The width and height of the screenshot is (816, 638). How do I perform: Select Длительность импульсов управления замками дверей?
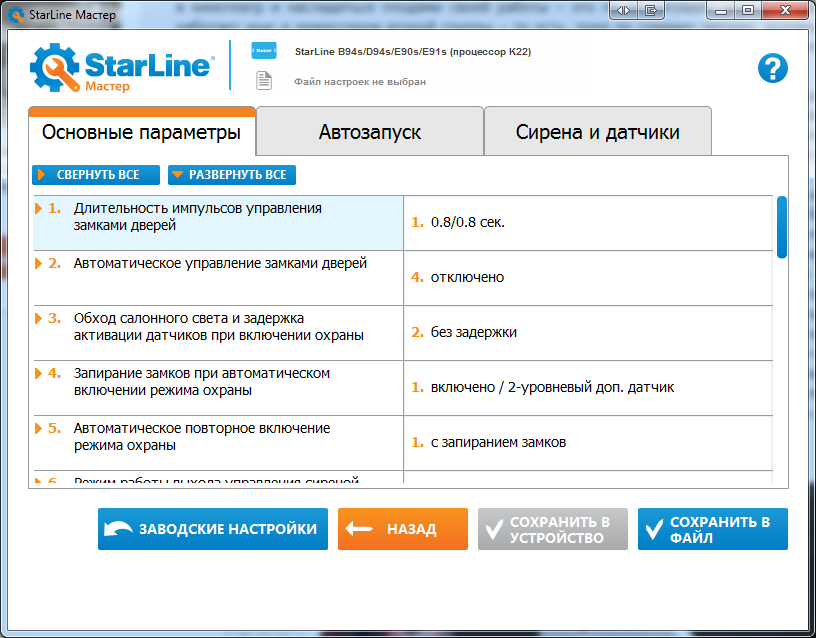click(219, 223)
